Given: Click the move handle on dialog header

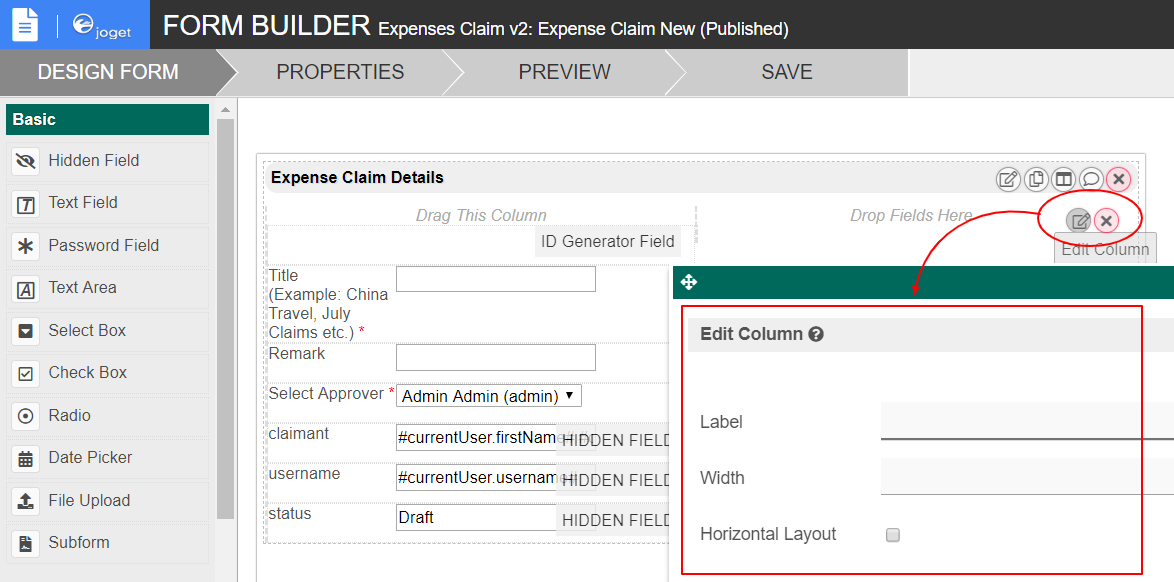Looking at the screenshot, I should tap(689, 282).
